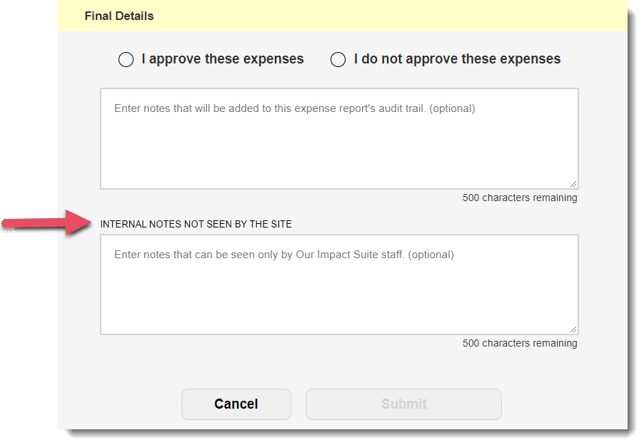
Task: Click the "I approve these expenses" label text
Action: pos(222,59)
